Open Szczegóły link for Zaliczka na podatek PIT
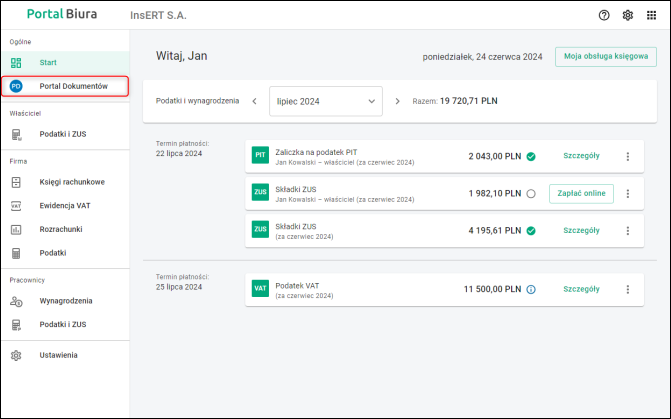671x419 pixels. (581, 156)
